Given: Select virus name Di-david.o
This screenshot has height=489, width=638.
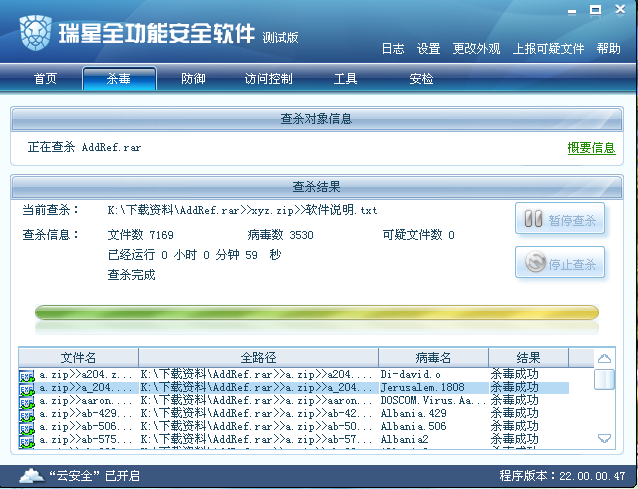Looking at the screenshot, I should click(x=410, y=374).
